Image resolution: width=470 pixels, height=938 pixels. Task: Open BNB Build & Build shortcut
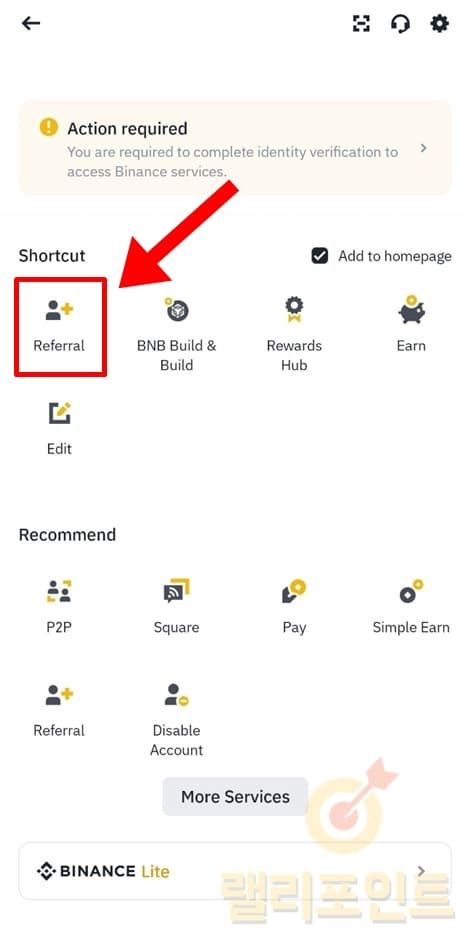[x=176, y=334]
